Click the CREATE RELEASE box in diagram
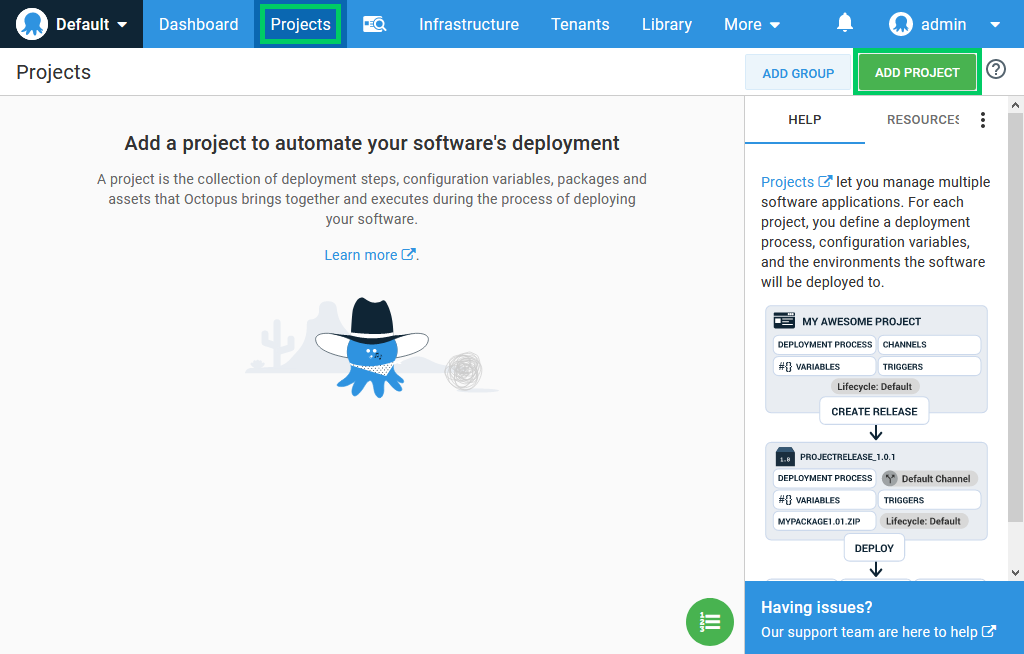 (874, 412)
